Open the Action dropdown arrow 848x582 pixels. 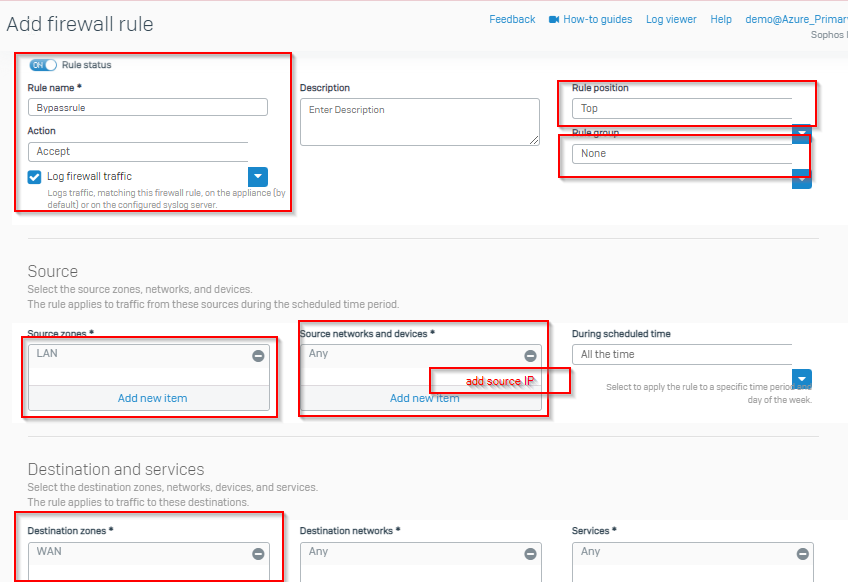click(x=258, y=176)
